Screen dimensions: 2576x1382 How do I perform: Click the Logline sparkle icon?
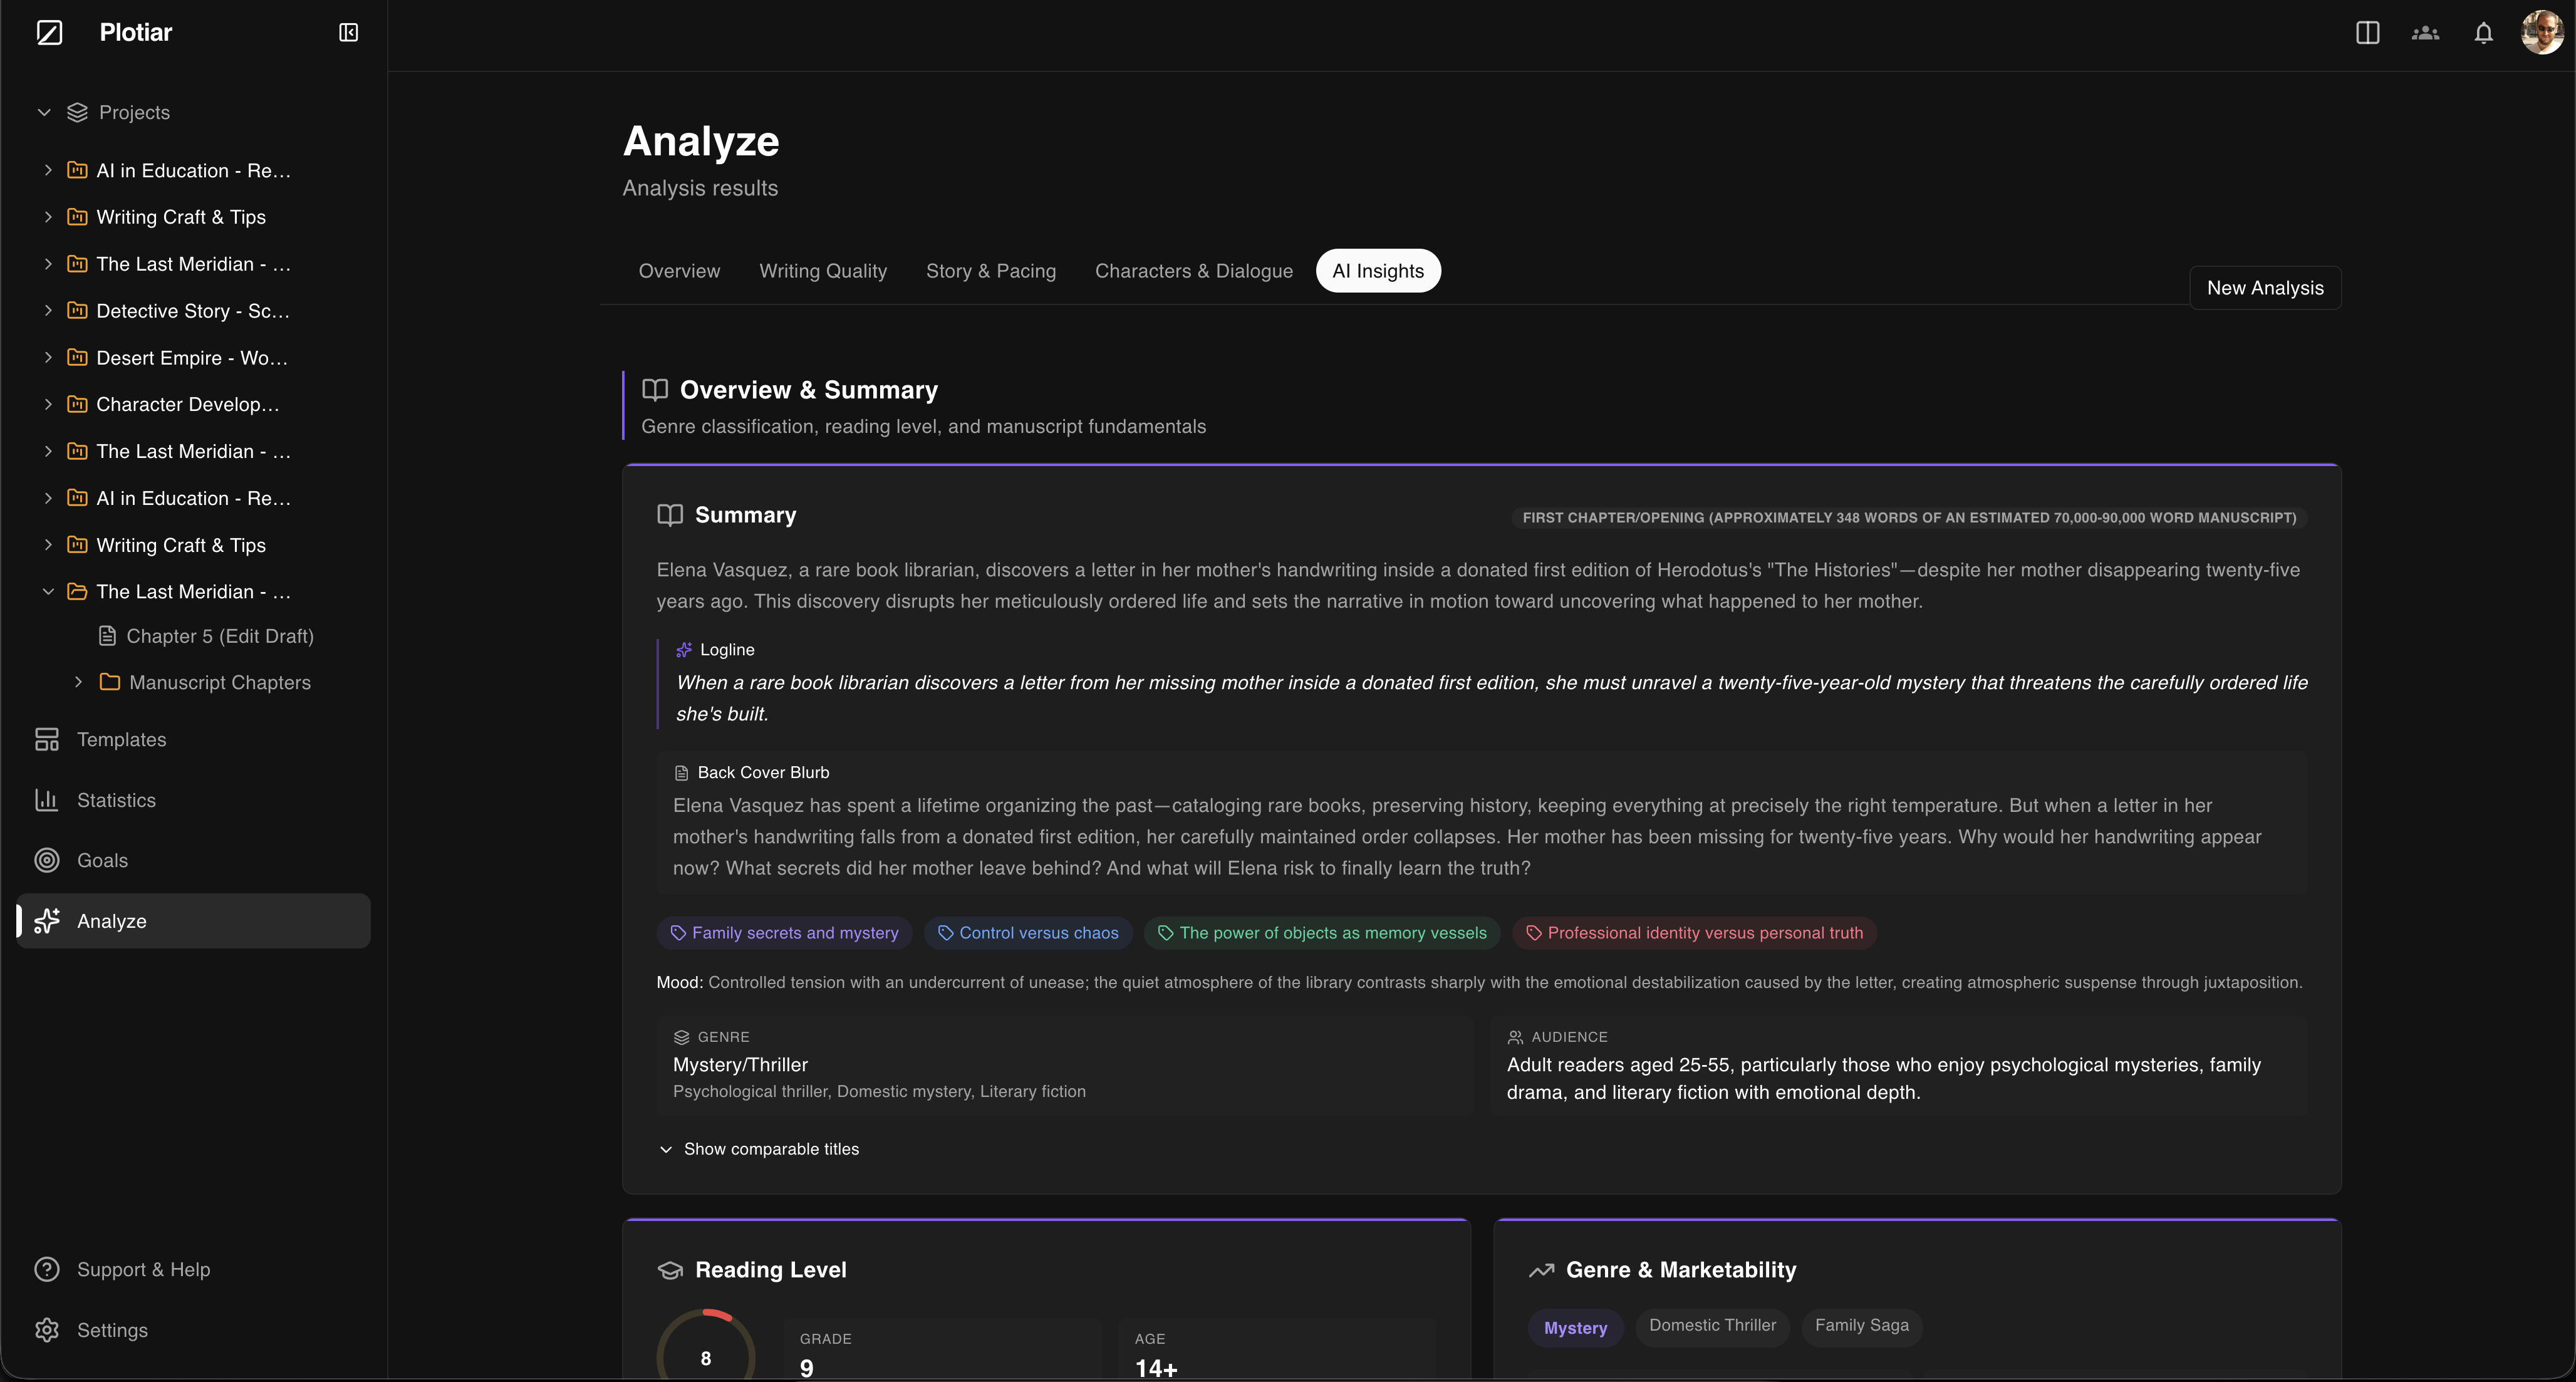(x=684, y=650)
